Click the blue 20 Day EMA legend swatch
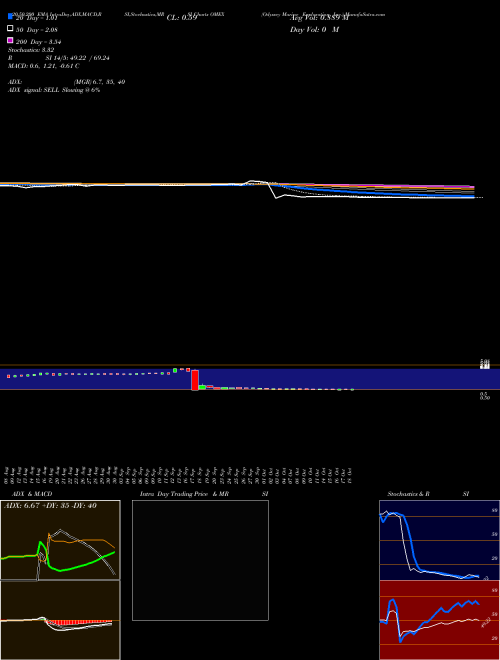 (11, 17)
